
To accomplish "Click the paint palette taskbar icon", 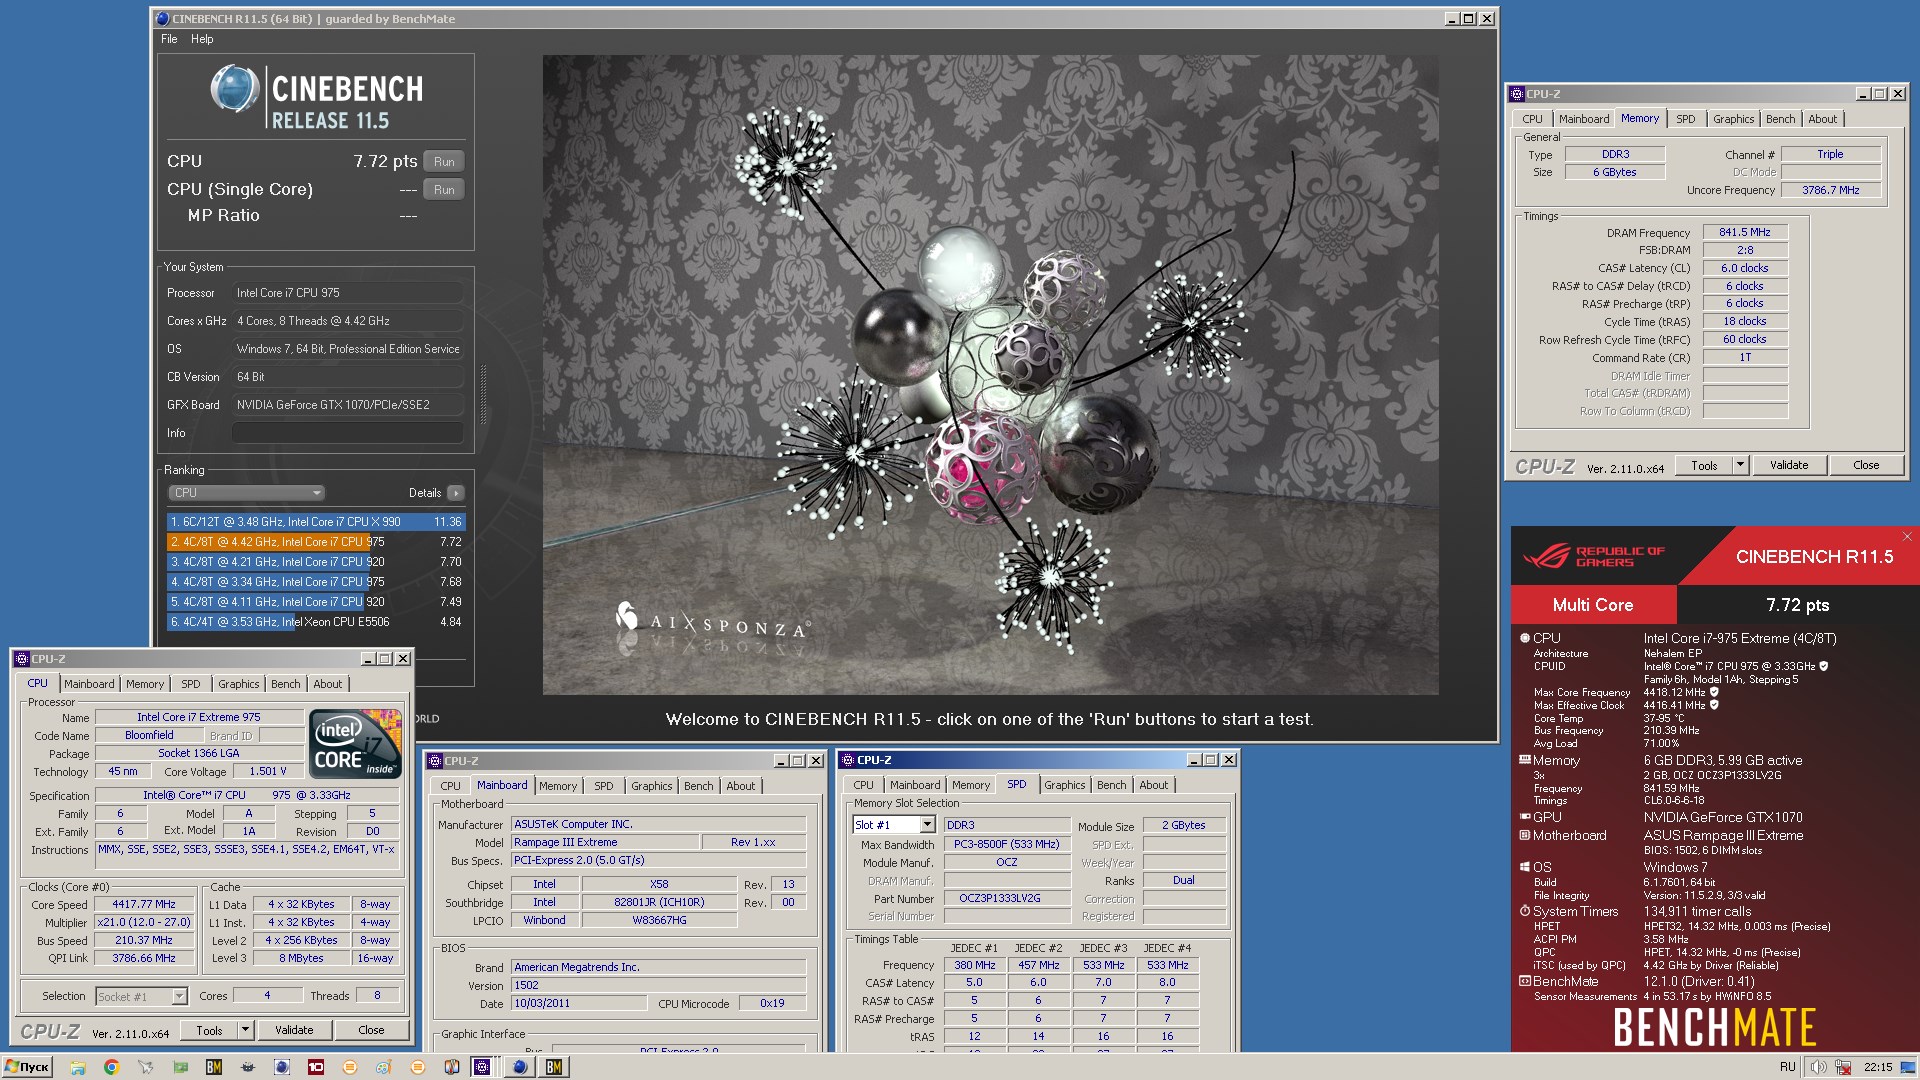I will 384,1067.
